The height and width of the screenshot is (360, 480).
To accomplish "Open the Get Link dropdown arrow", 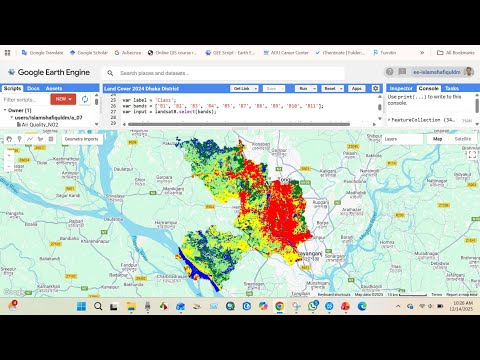I will 256,88.
